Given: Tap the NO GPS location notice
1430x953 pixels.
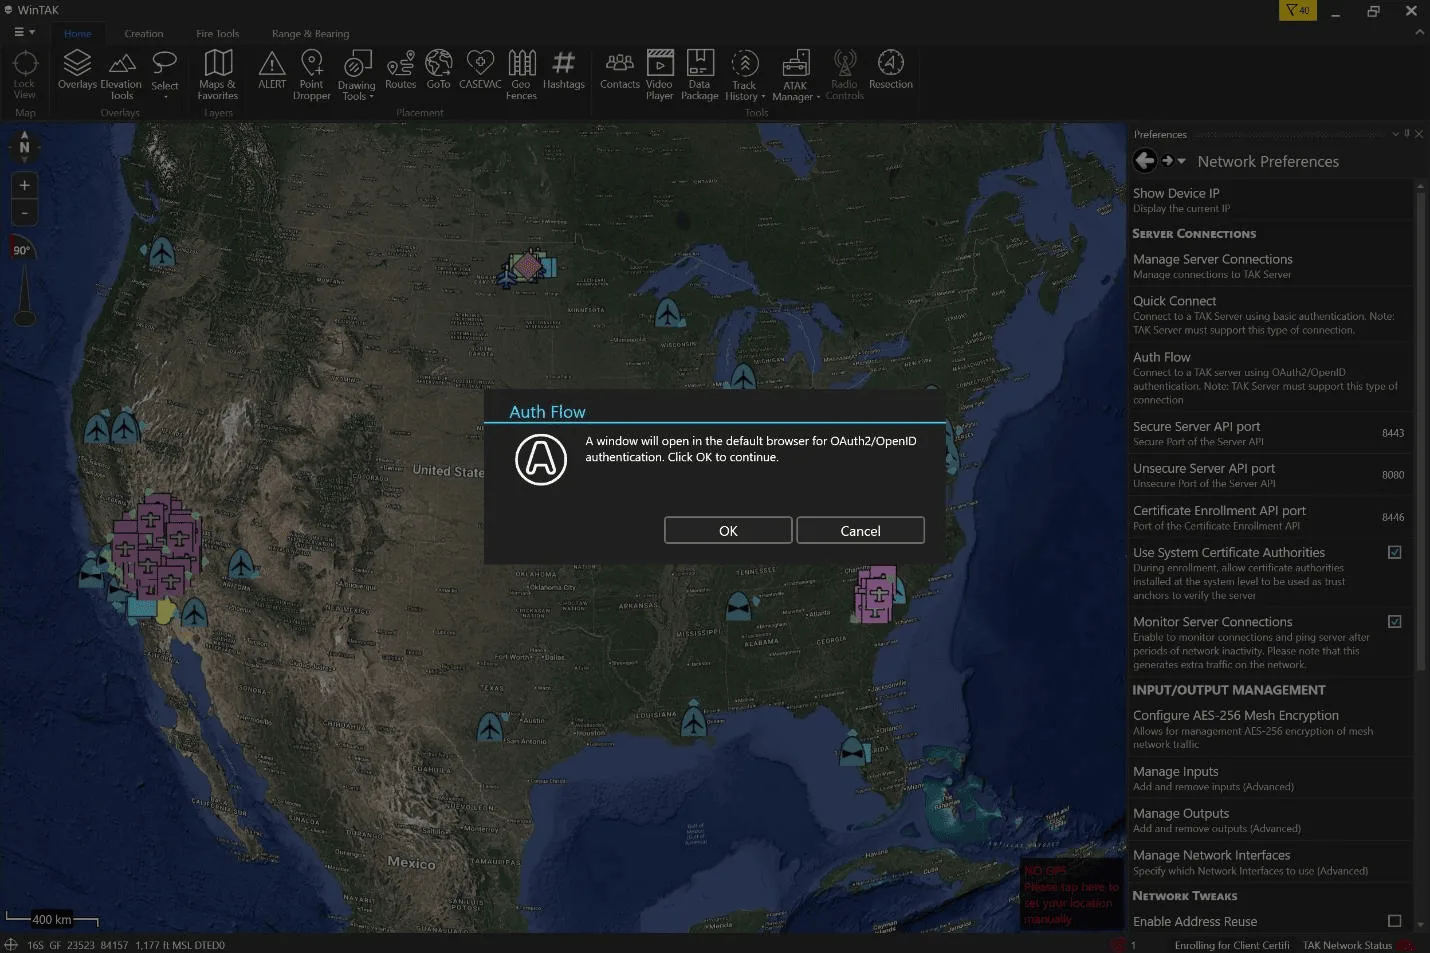Looking at the screenshot, I should [1072, 895].
